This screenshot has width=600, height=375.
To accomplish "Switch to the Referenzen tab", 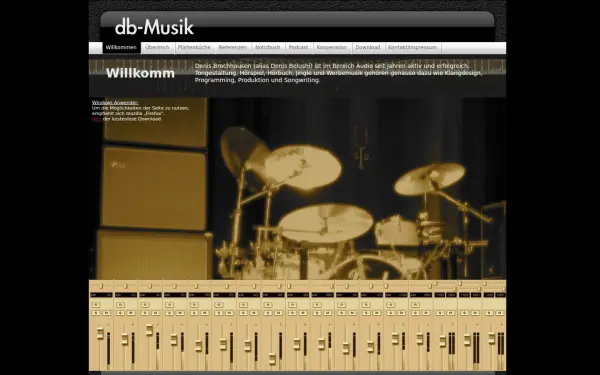I will pos(233,47).
